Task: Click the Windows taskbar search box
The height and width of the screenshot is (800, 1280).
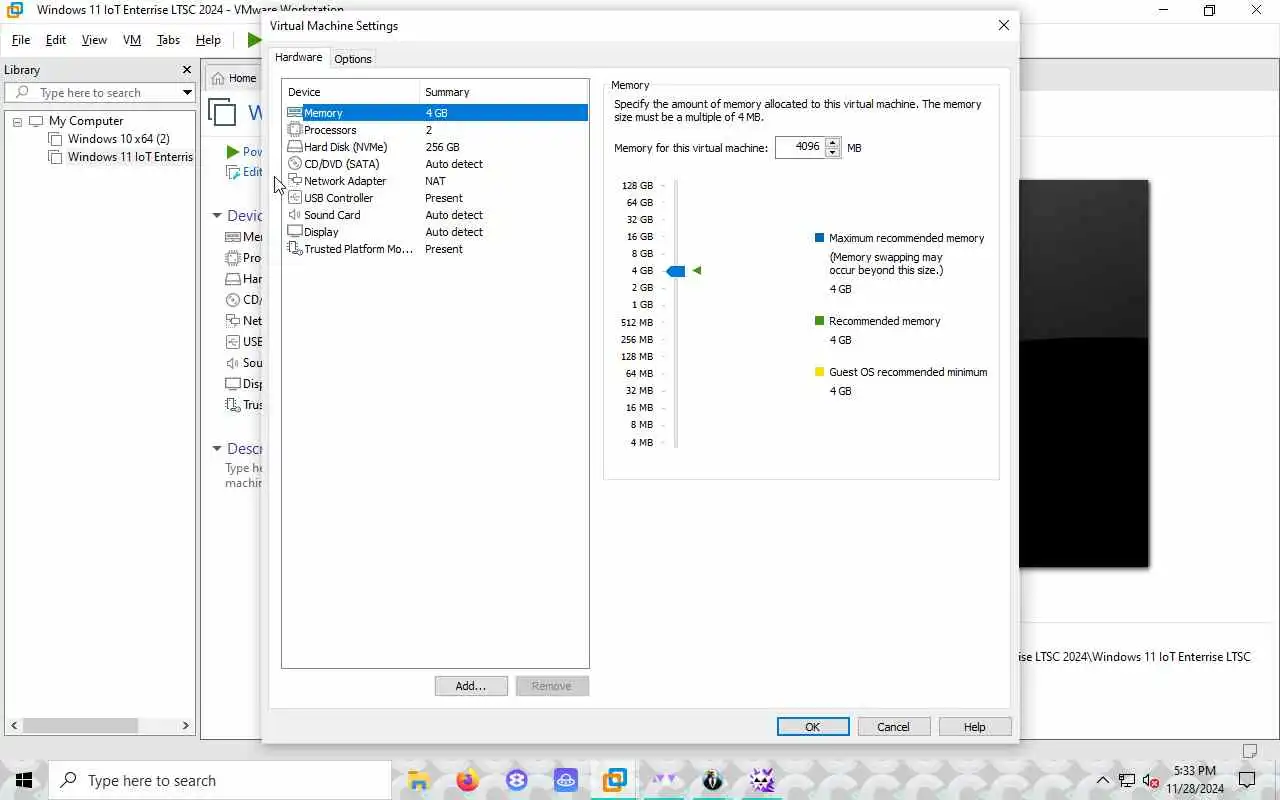Action: [220, 780]
